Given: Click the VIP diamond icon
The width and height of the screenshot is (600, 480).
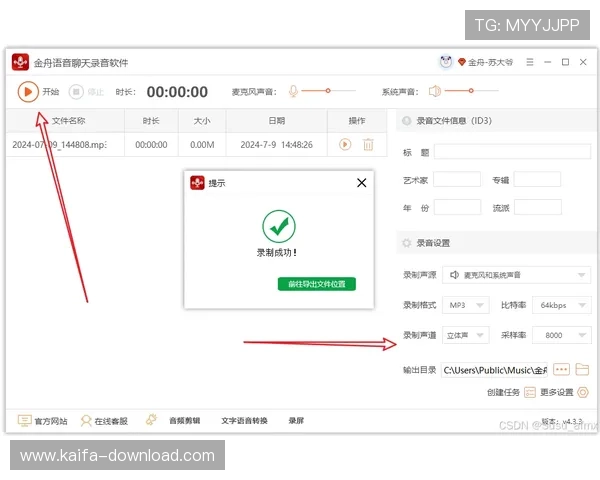Looking at the screenshot, I should coord(461,62).
